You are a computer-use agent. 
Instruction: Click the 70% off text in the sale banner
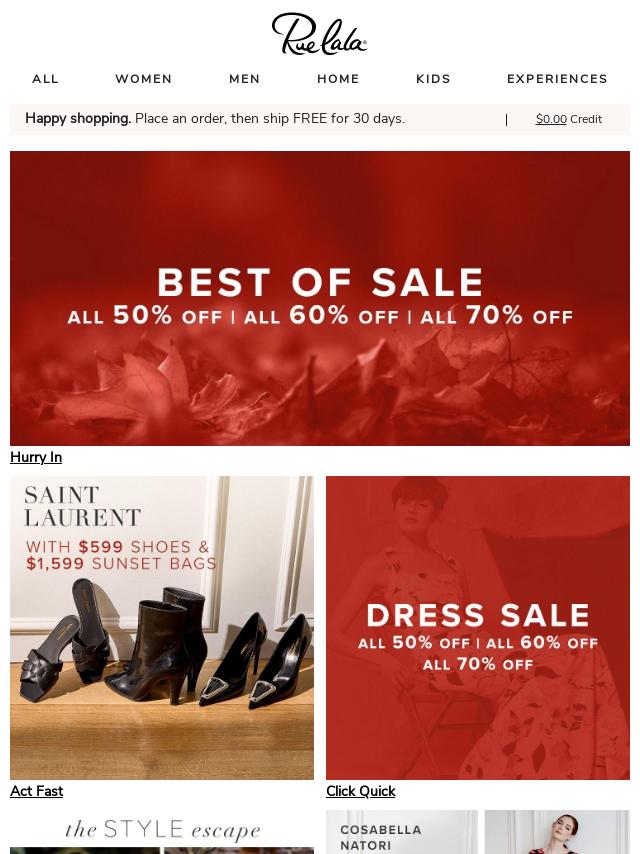pos(519,315)
